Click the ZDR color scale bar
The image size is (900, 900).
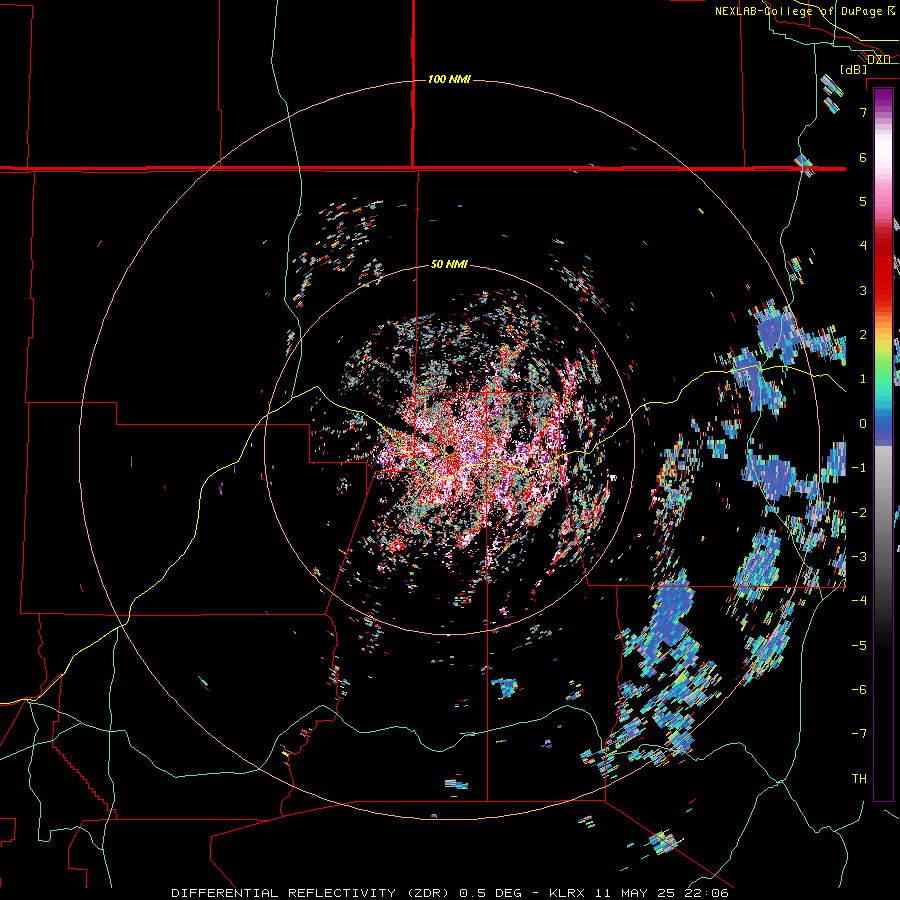click(x=883, y=445)
